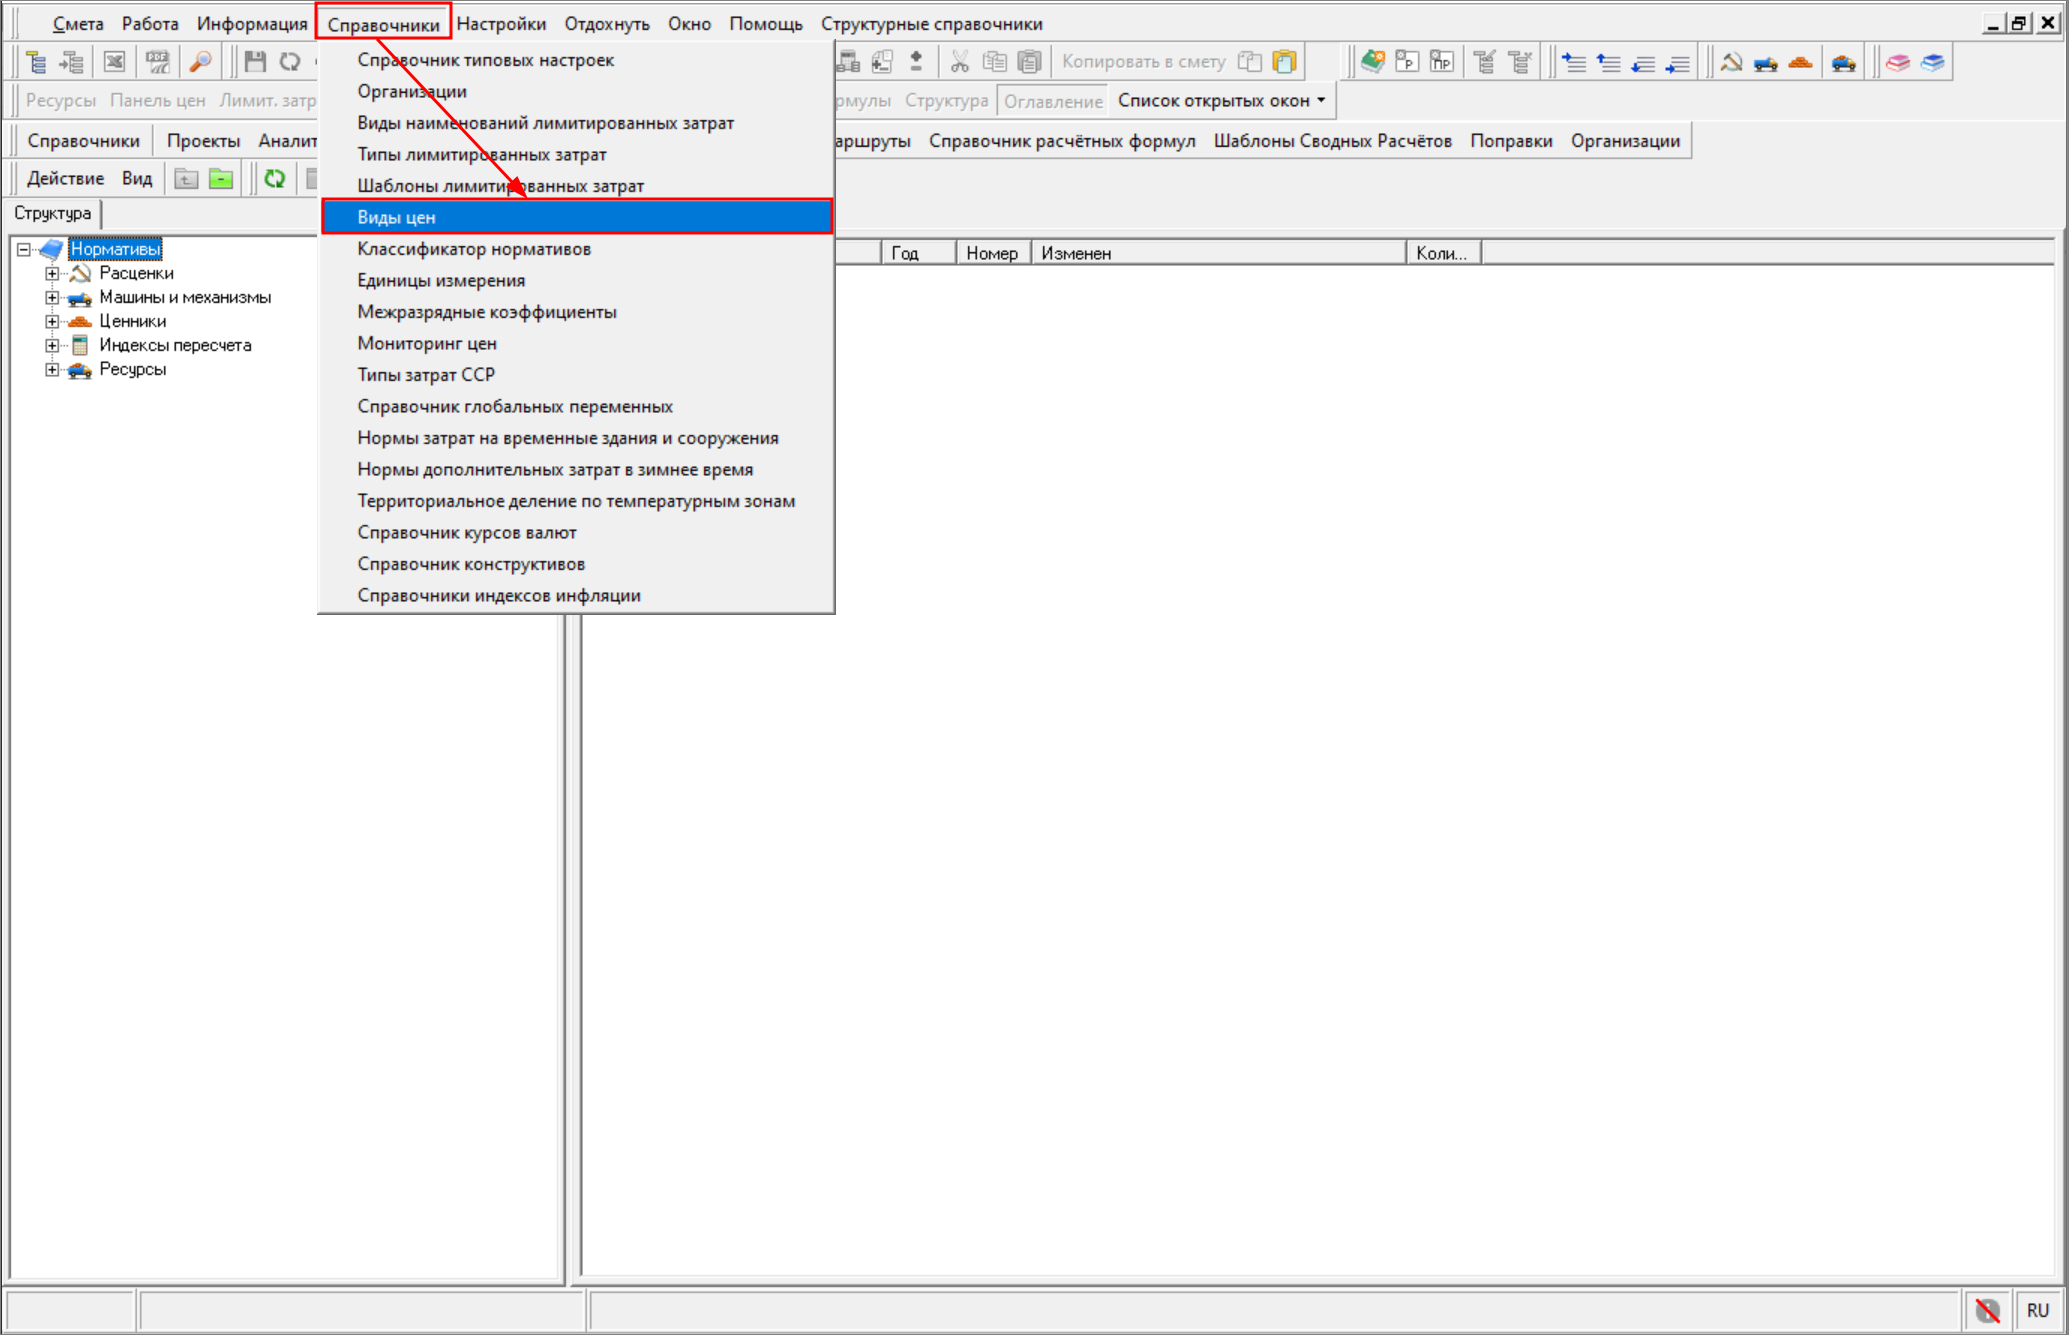Open the Смета menu

pyautogui.click(x=78, y=24)
